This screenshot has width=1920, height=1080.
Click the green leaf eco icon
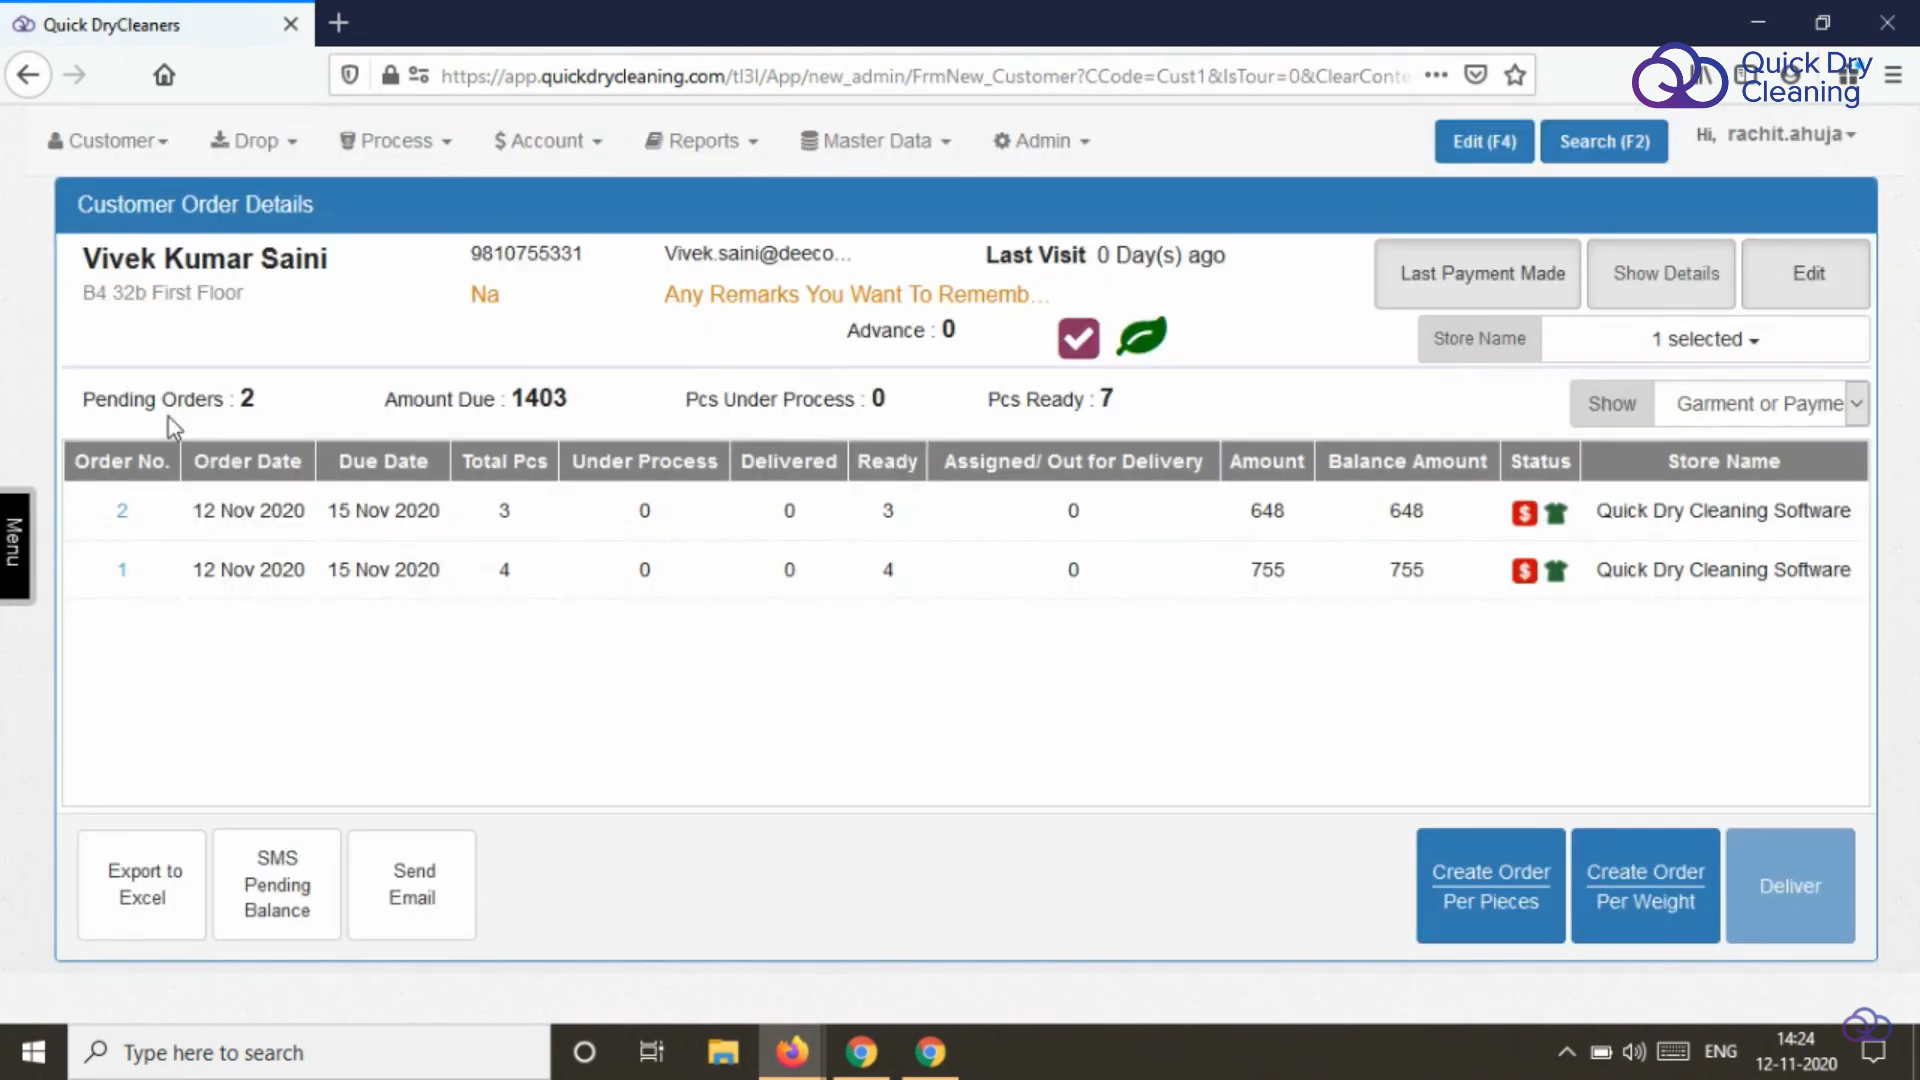[1141, 335]
